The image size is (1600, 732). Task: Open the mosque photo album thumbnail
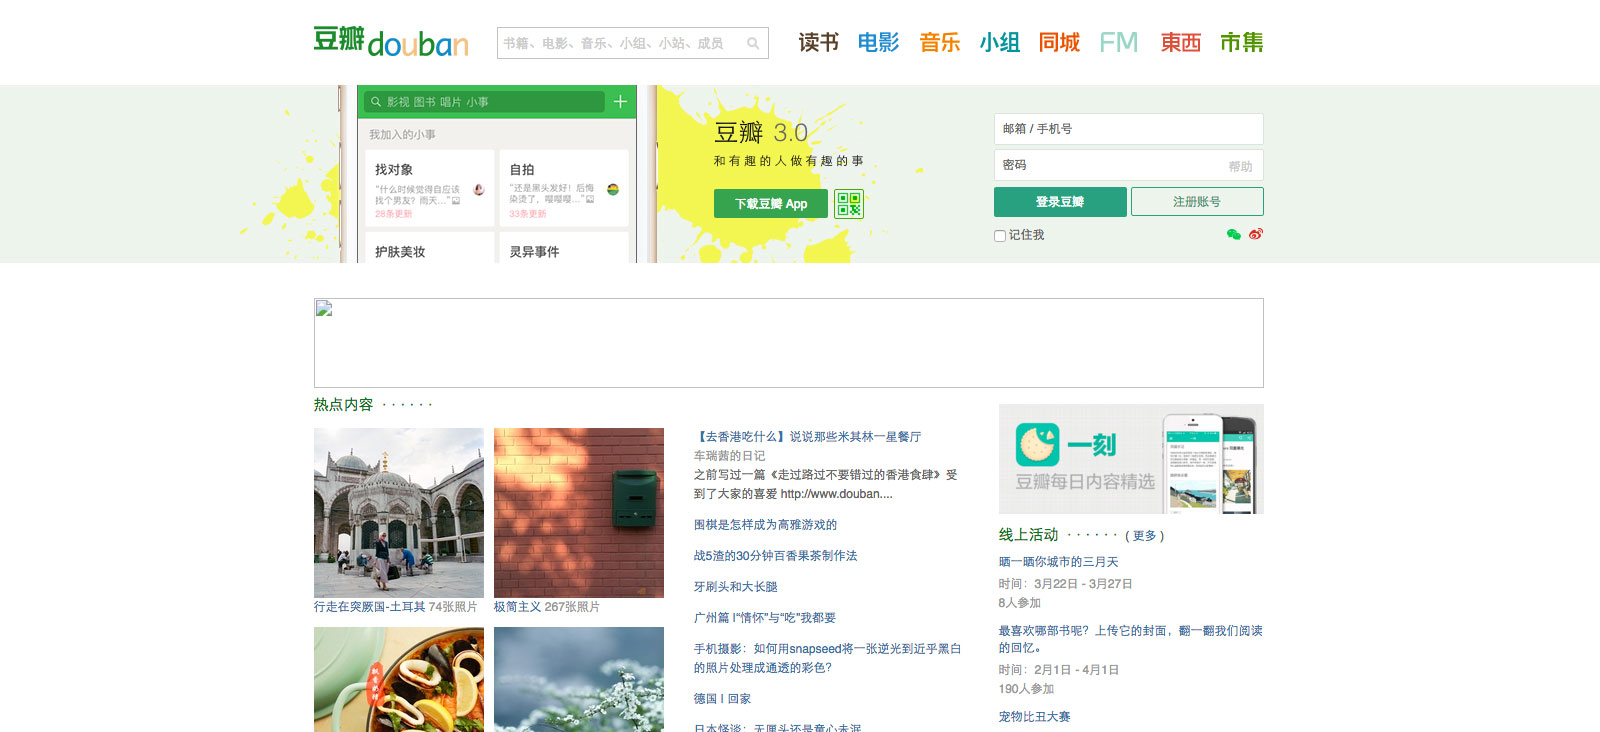click(399, 513)
